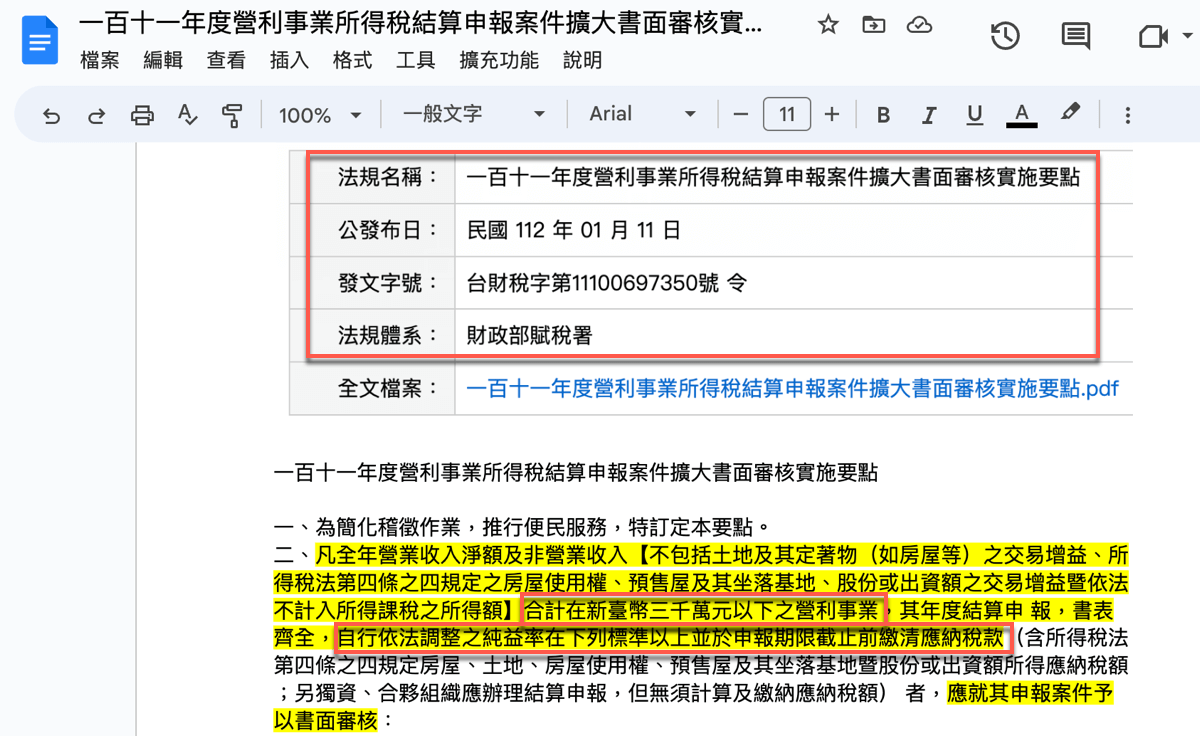Decrease font size with minus button

[741, 115]
